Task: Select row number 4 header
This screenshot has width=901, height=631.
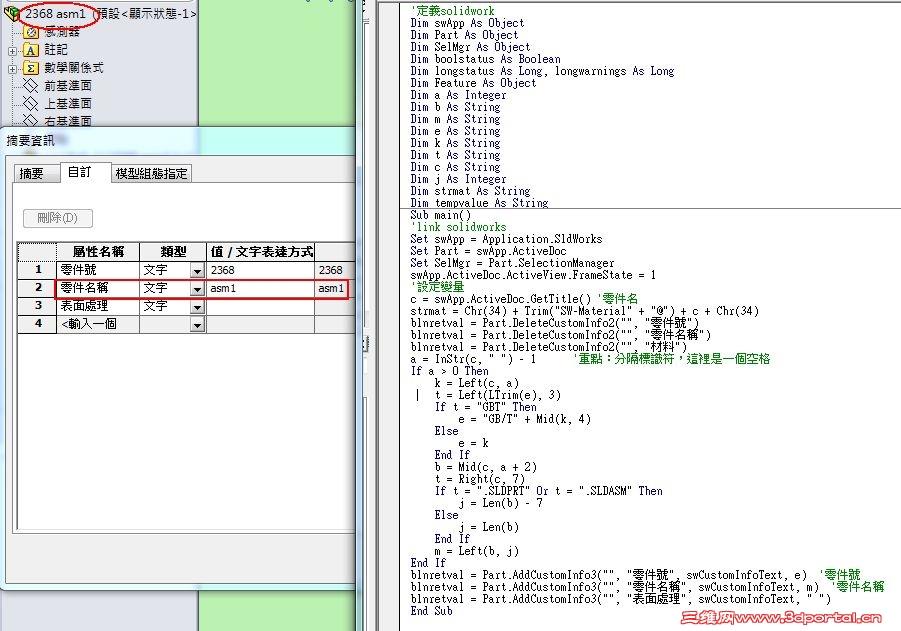Action: (x=37, y=324)
